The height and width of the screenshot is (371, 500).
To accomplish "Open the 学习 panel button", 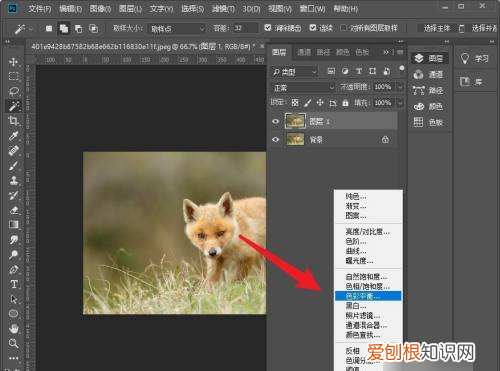I will (x=475, y=59).
